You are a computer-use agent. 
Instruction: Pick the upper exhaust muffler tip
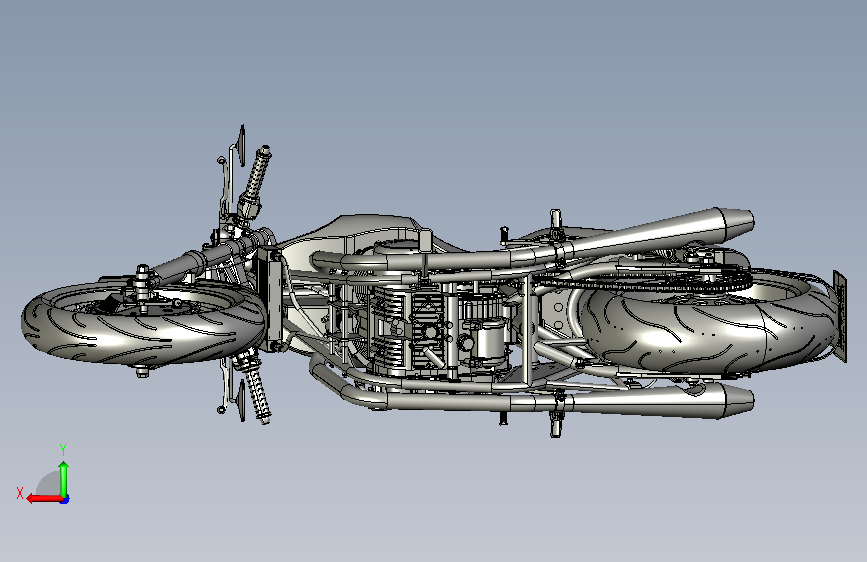point(739,223)
